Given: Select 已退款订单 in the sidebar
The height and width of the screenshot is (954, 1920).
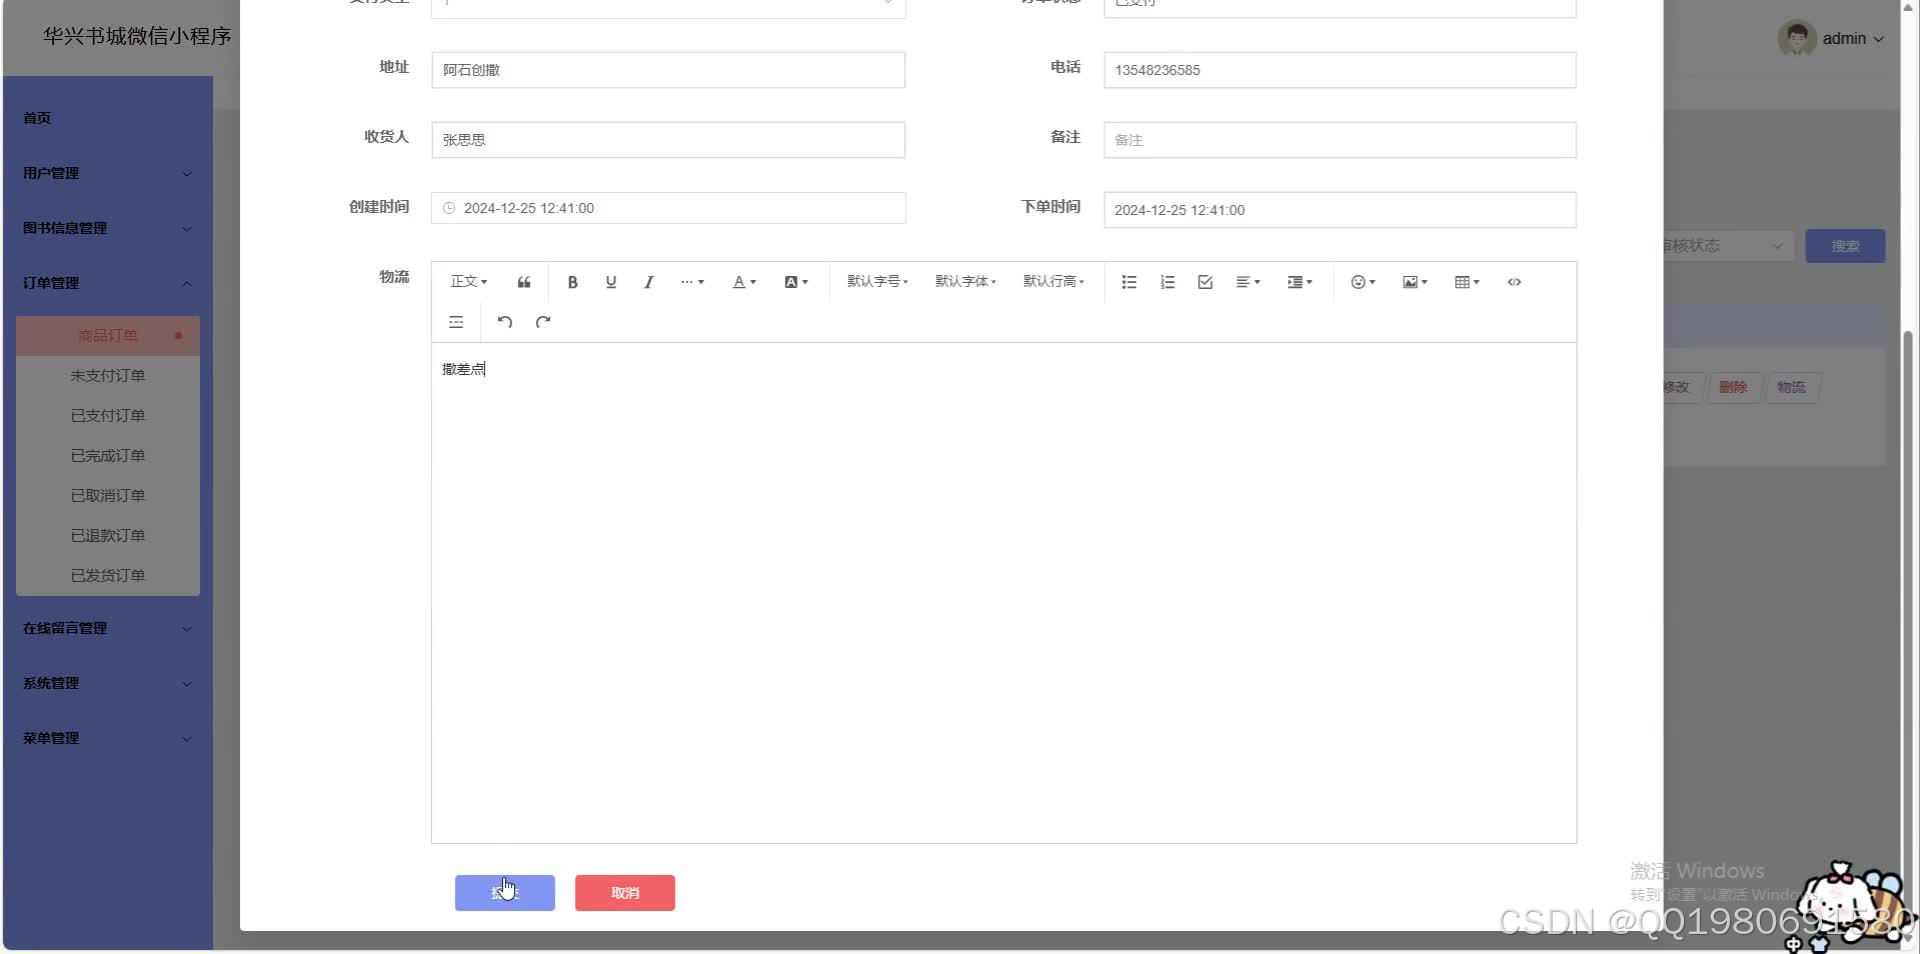Looking at the screenshot, I should [108, 536].
